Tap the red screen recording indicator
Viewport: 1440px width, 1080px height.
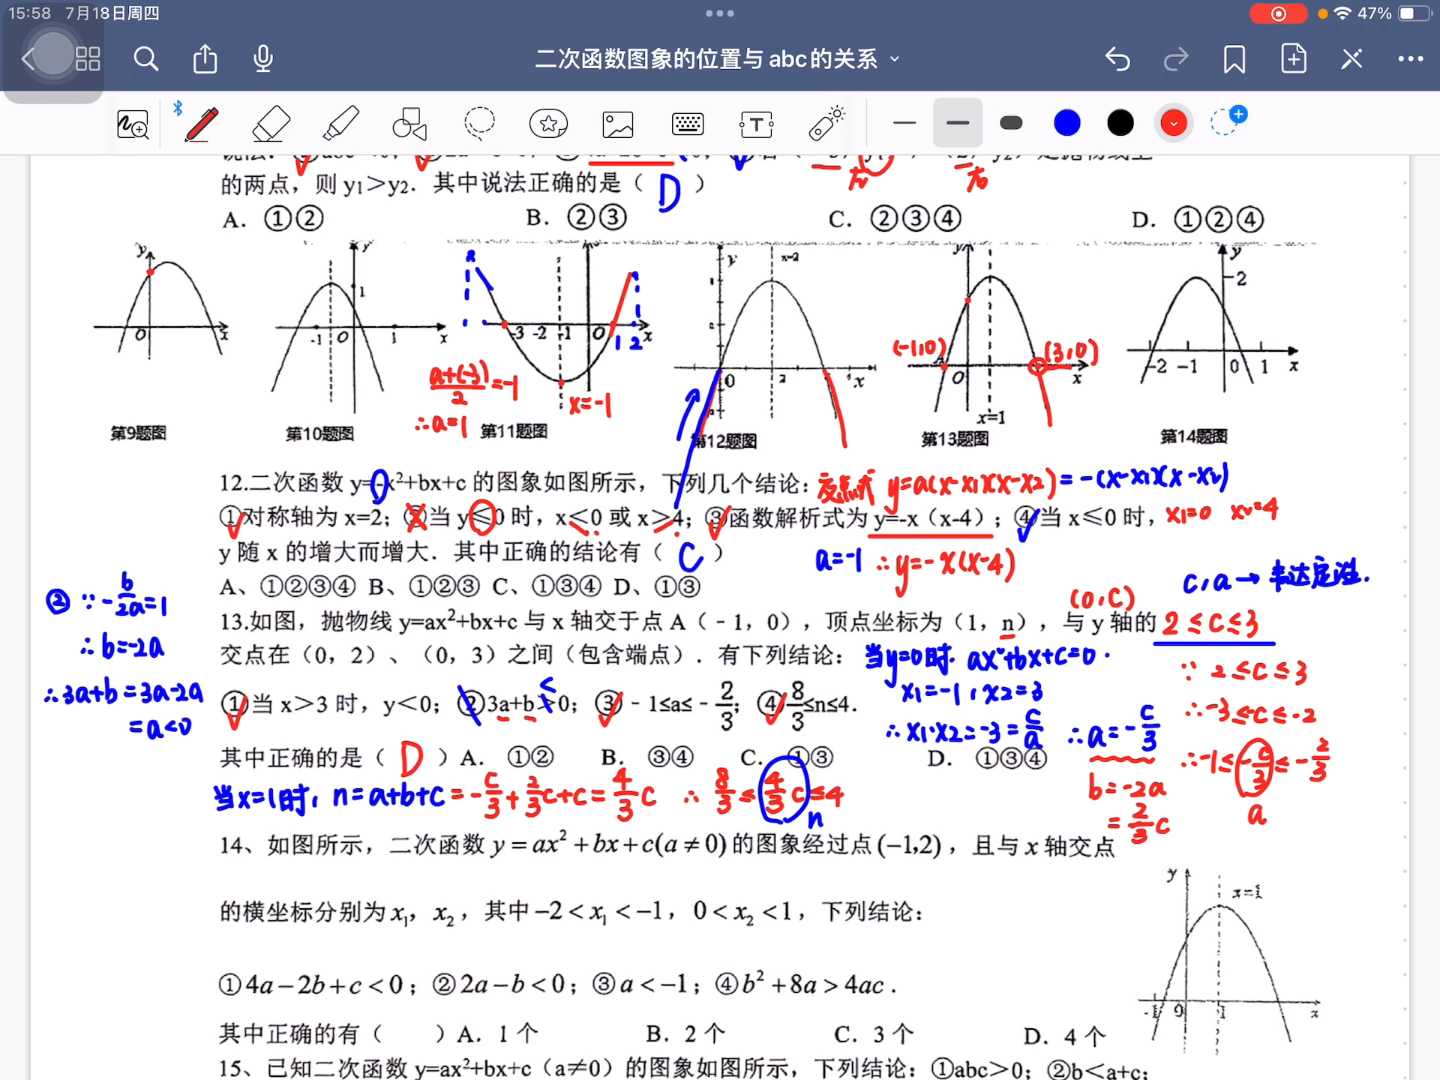coord(1278,13)
